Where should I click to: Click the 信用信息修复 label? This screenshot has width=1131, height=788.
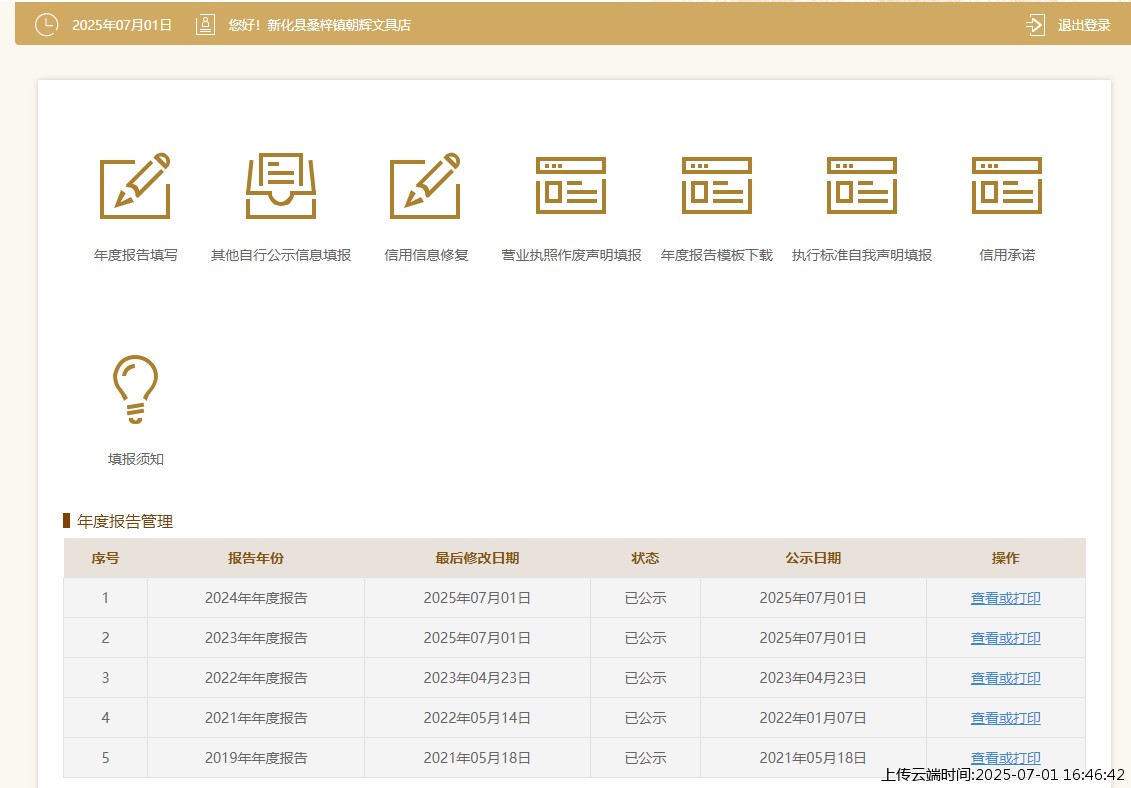(426, 255)
